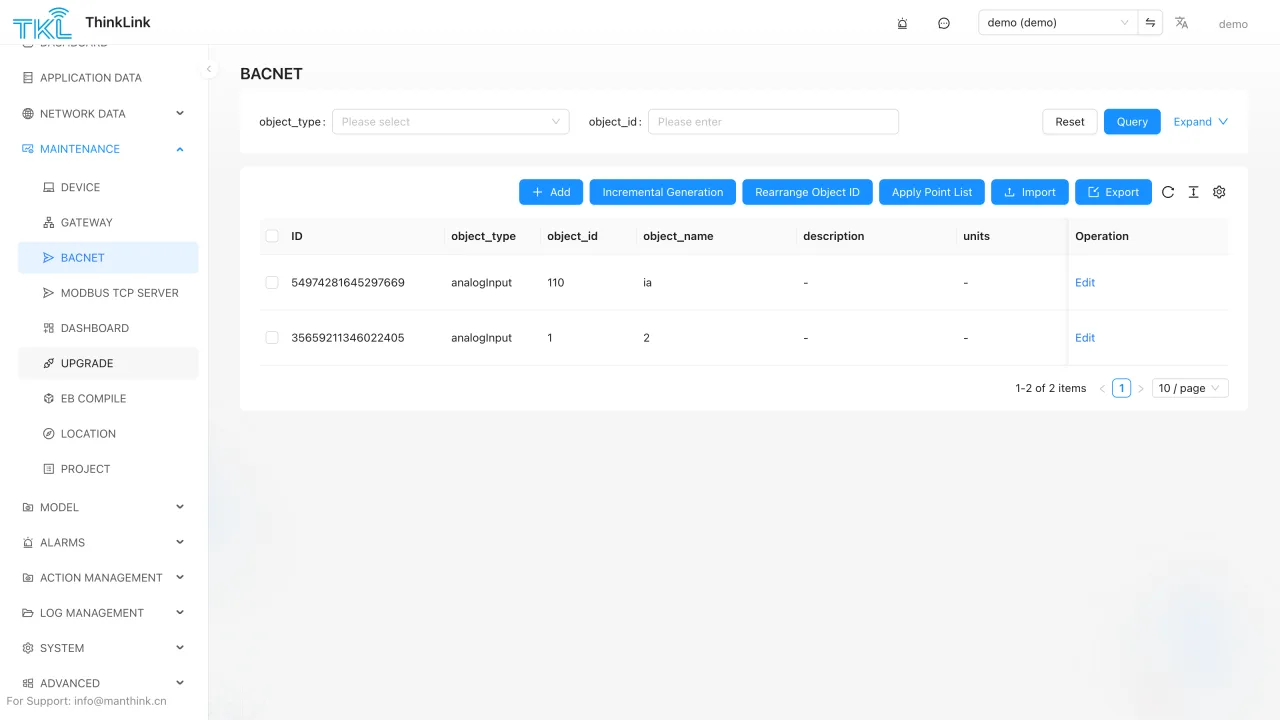Click the Reset button
This screenshot has height=720, width=1280.
pos(1070,122)
